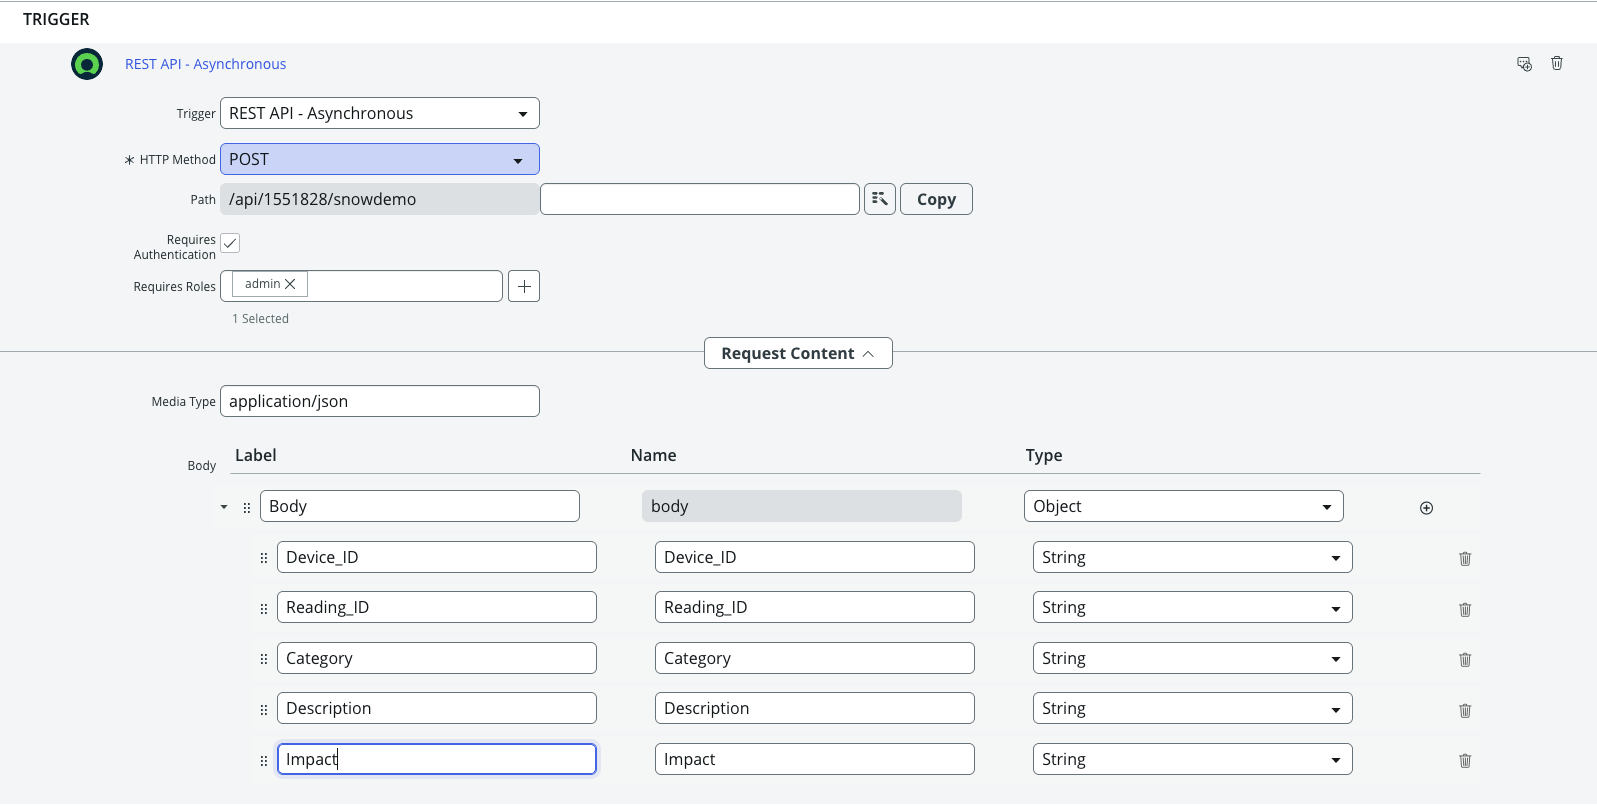Open the HTTP Method dropdown
1597x806 pixels.
click(x=380, y=159)
